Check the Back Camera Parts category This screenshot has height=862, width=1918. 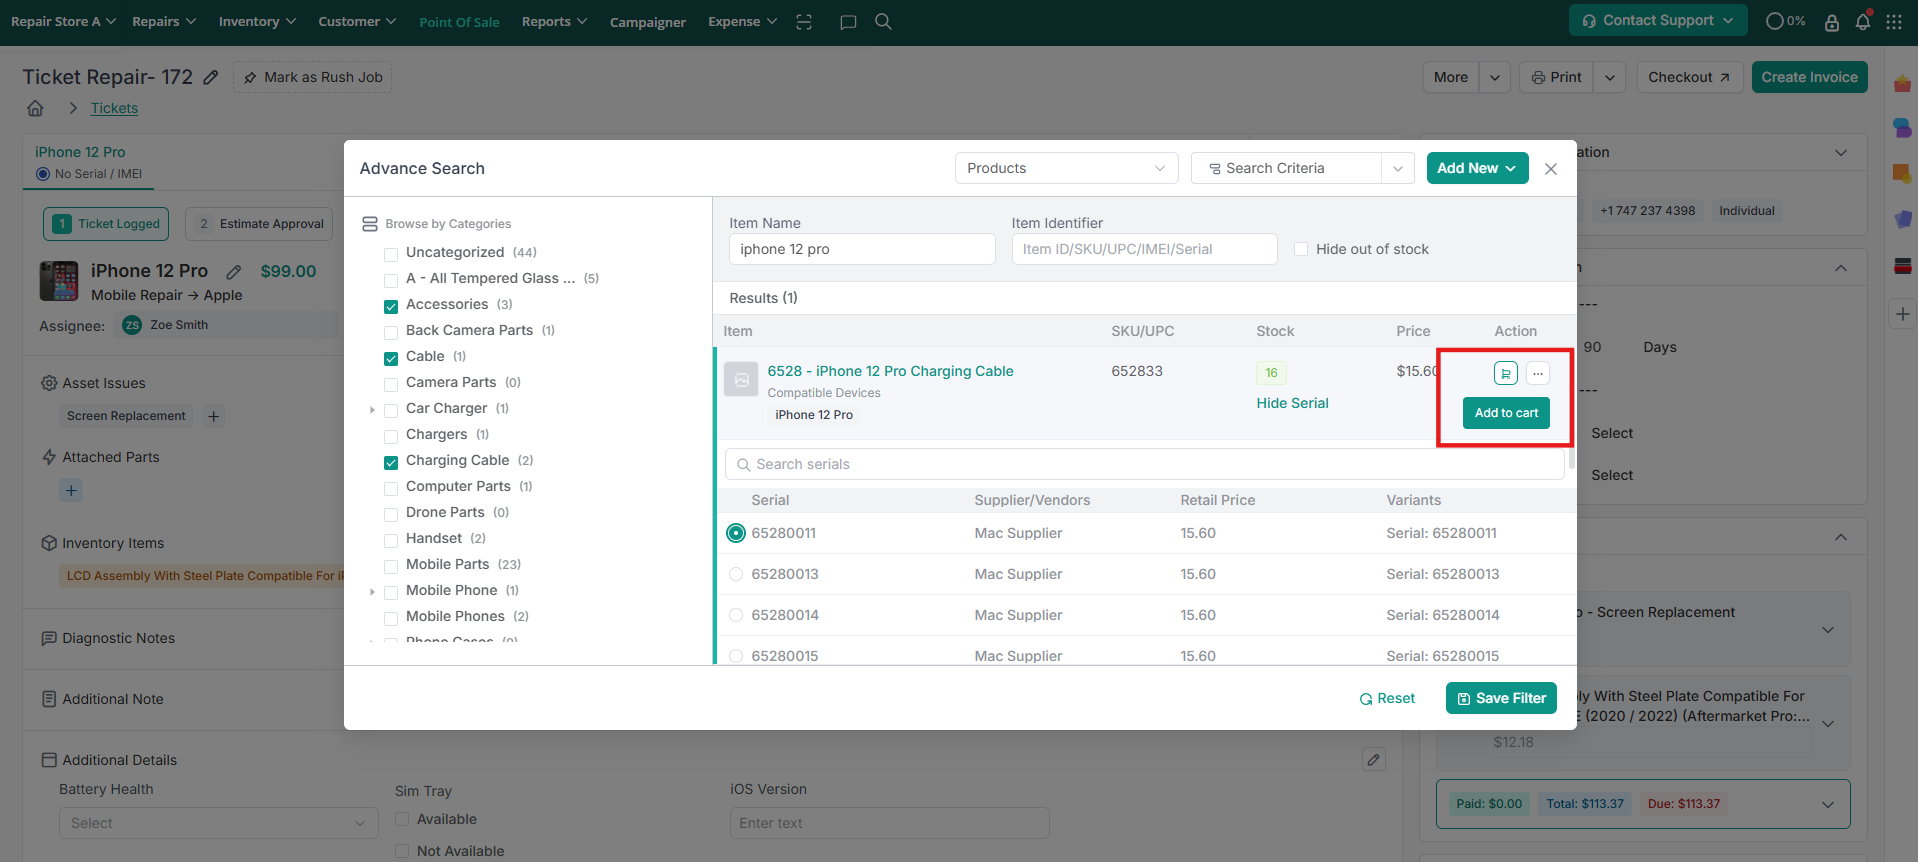[391, 332]
